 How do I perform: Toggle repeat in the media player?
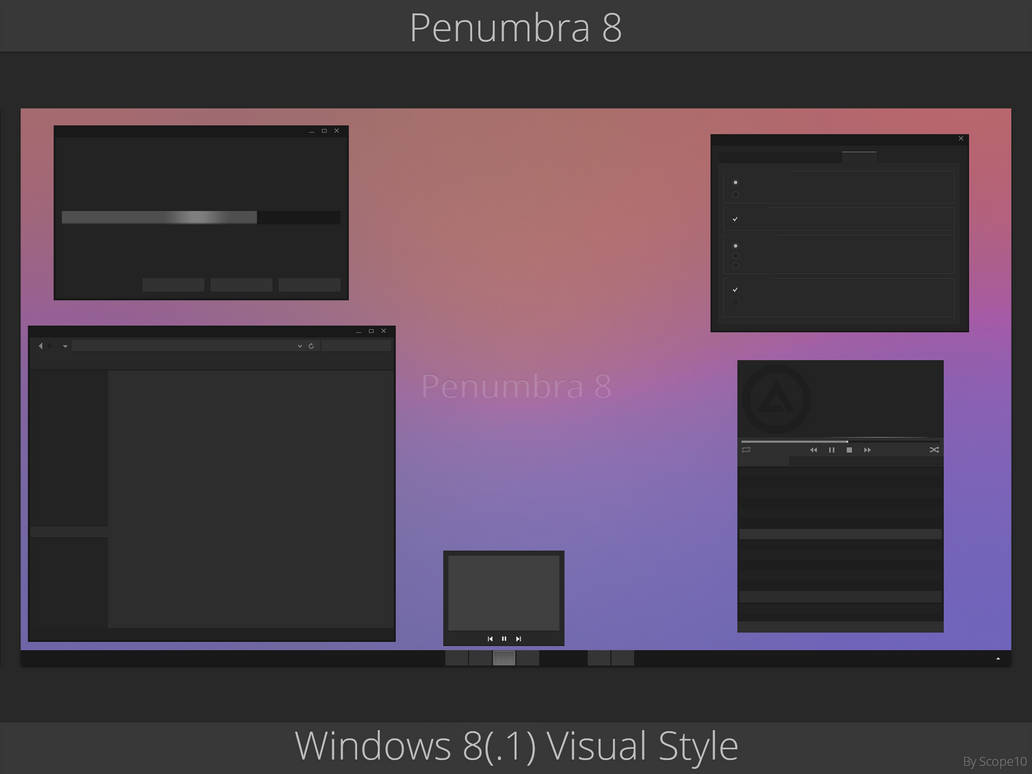[746, 450]
